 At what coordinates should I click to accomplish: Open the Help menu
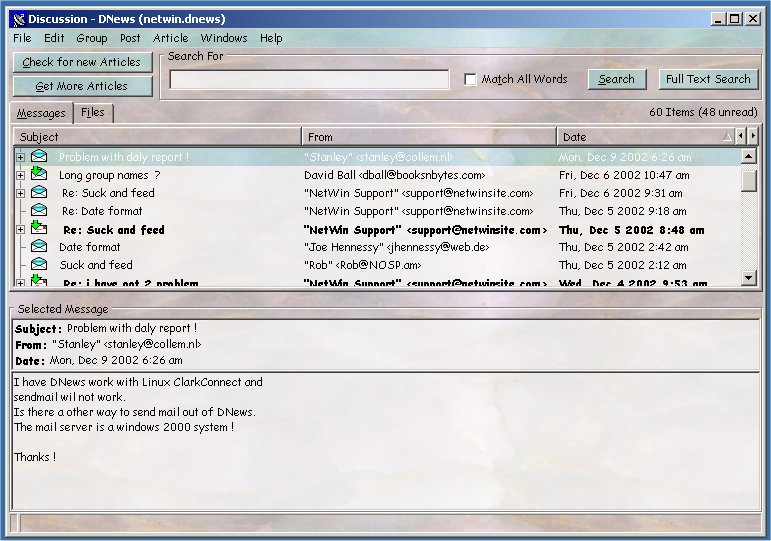(x=271, y=38)
